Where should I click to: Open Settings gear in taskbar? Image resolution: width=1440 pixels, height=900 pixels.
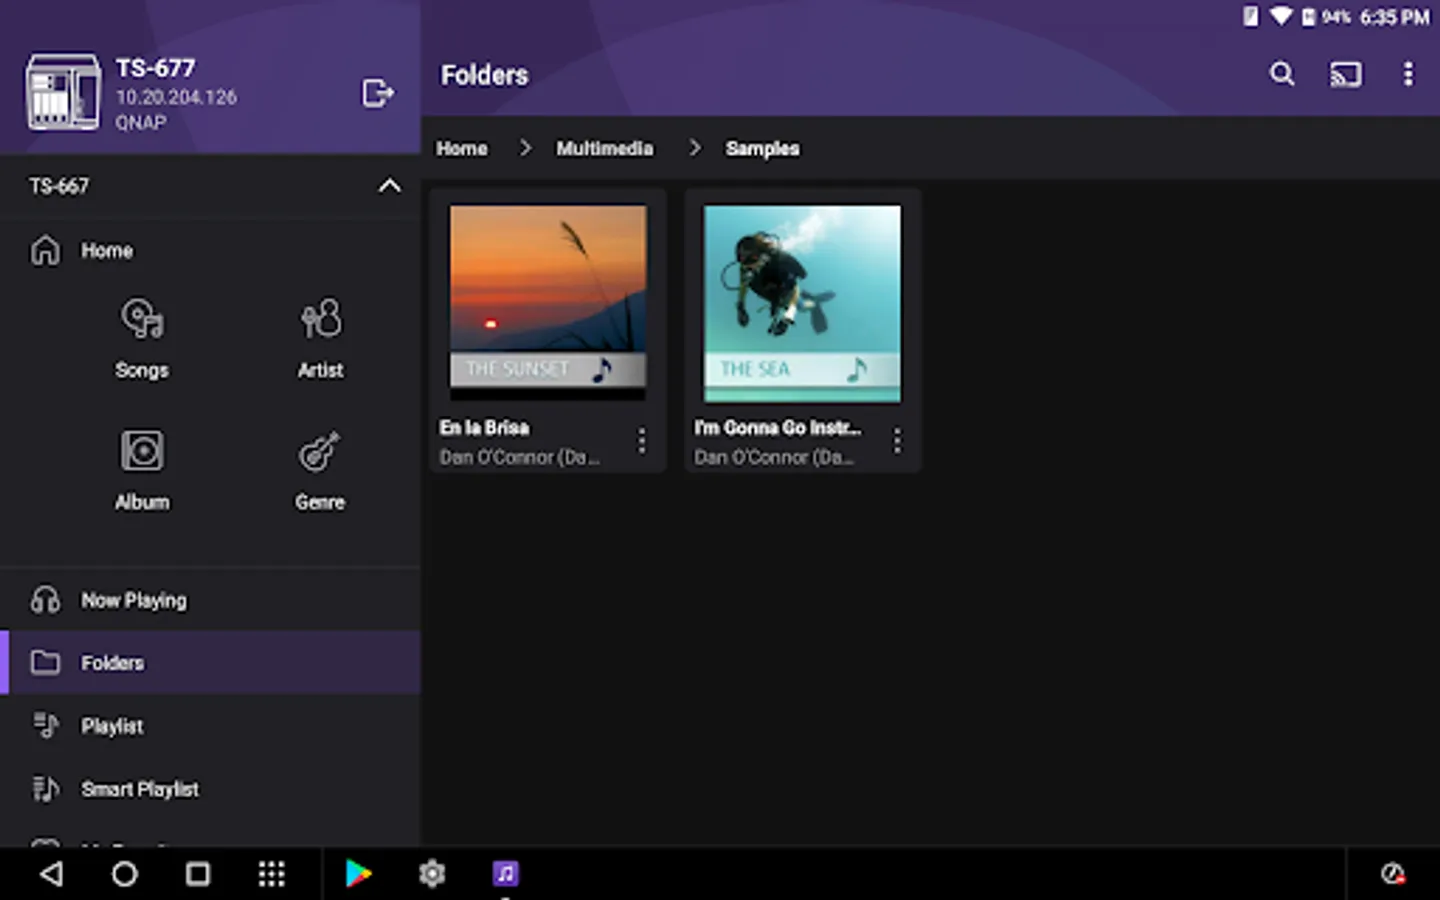coord(432,874)
